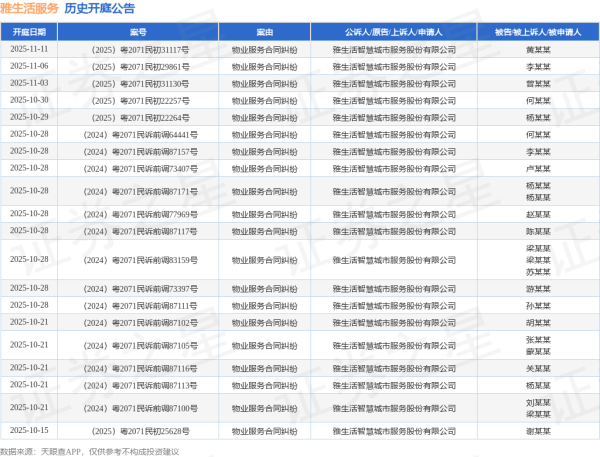Click the 被告/被上诉人/被申请人 column header
Image resolution: width=600 pixels, height=457 pixels.
pos(536,31)
